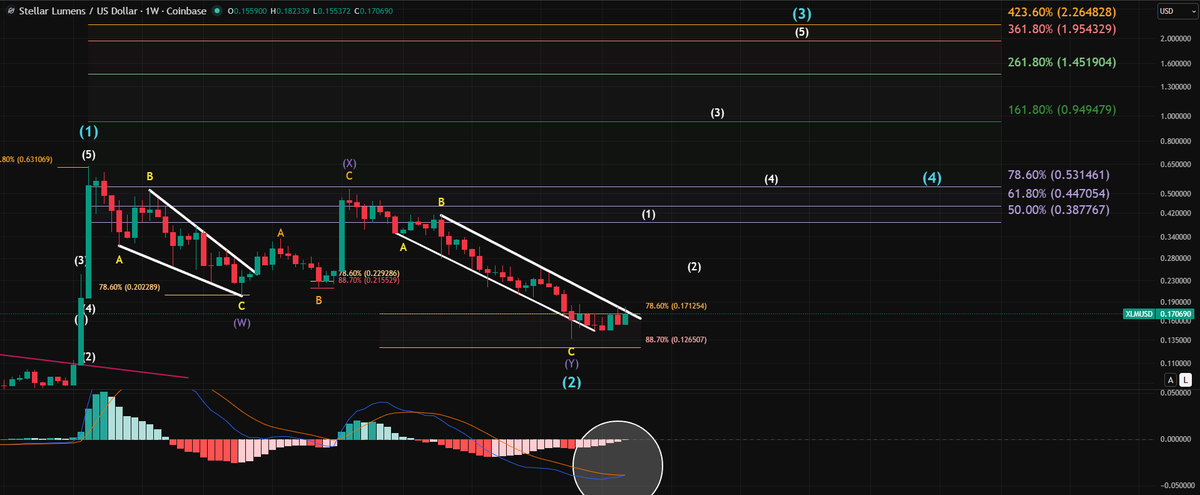Click the Stellar Lumens symbol logo icon
The image size is (1200, 495).
(x=10, y=11)
